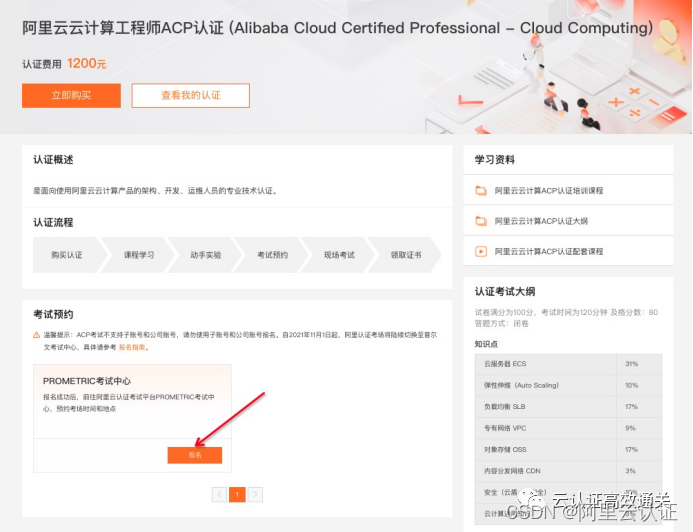
Task: Click the 云服务器 ECS row
Action: click(x=568, y=364)
